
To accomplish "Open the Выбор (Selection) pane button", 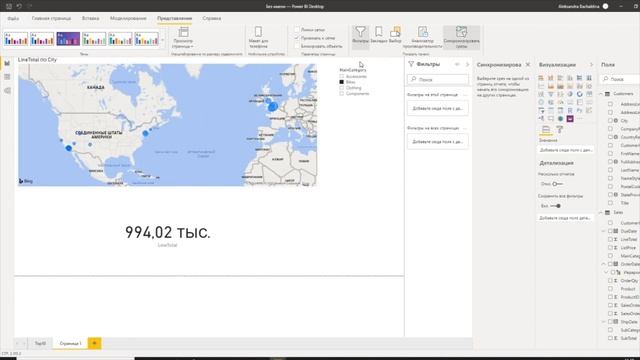I will pyautogui.click(x=395, y=35).
